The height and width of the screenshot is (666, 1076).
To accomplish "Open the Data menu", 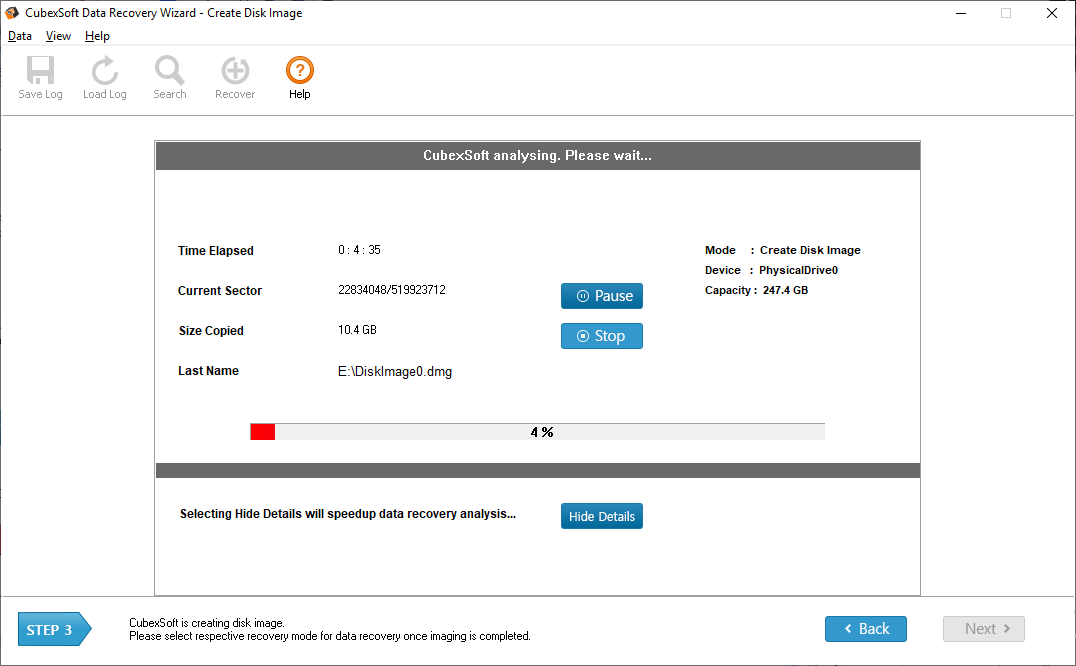I will pyautogui.click(x=20, y=36).
